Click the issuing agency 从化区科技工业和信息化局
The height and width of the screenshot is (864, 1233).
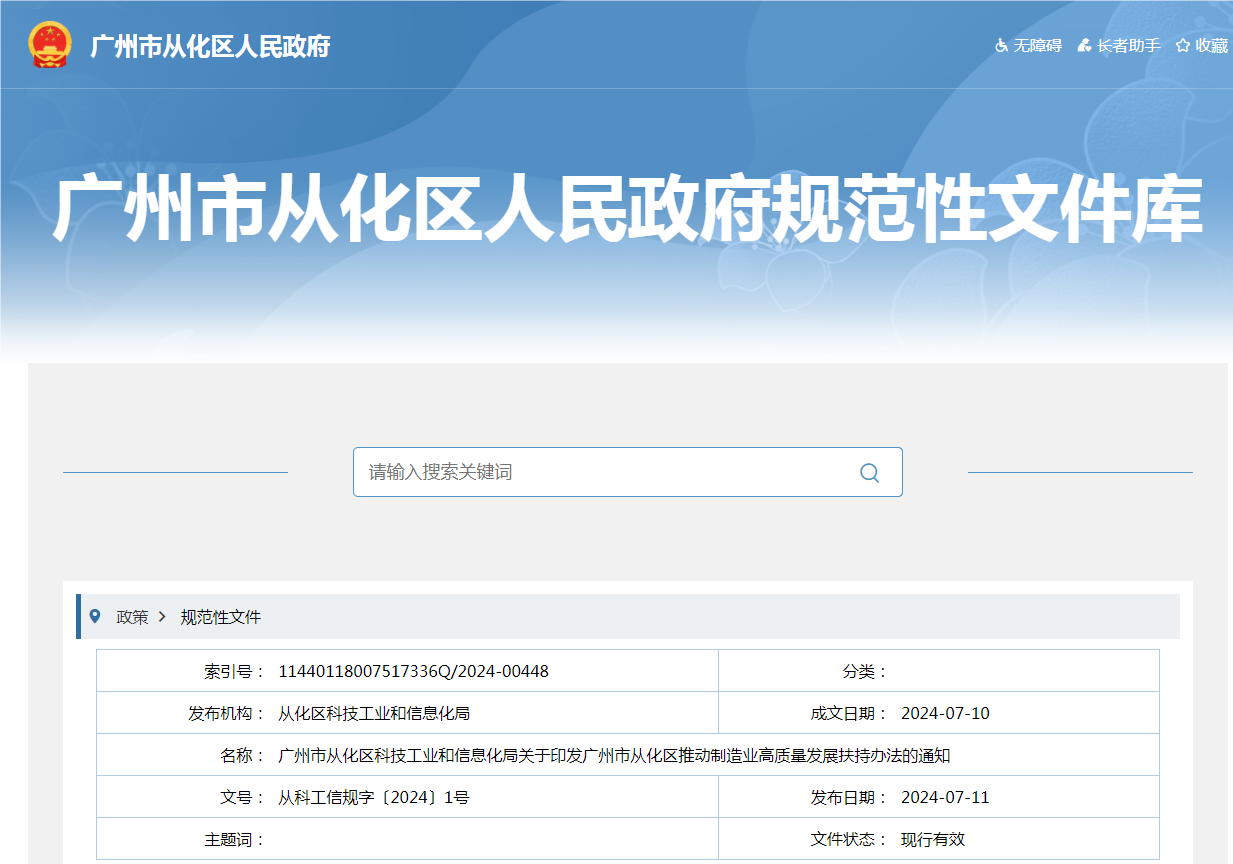[374, 713]
